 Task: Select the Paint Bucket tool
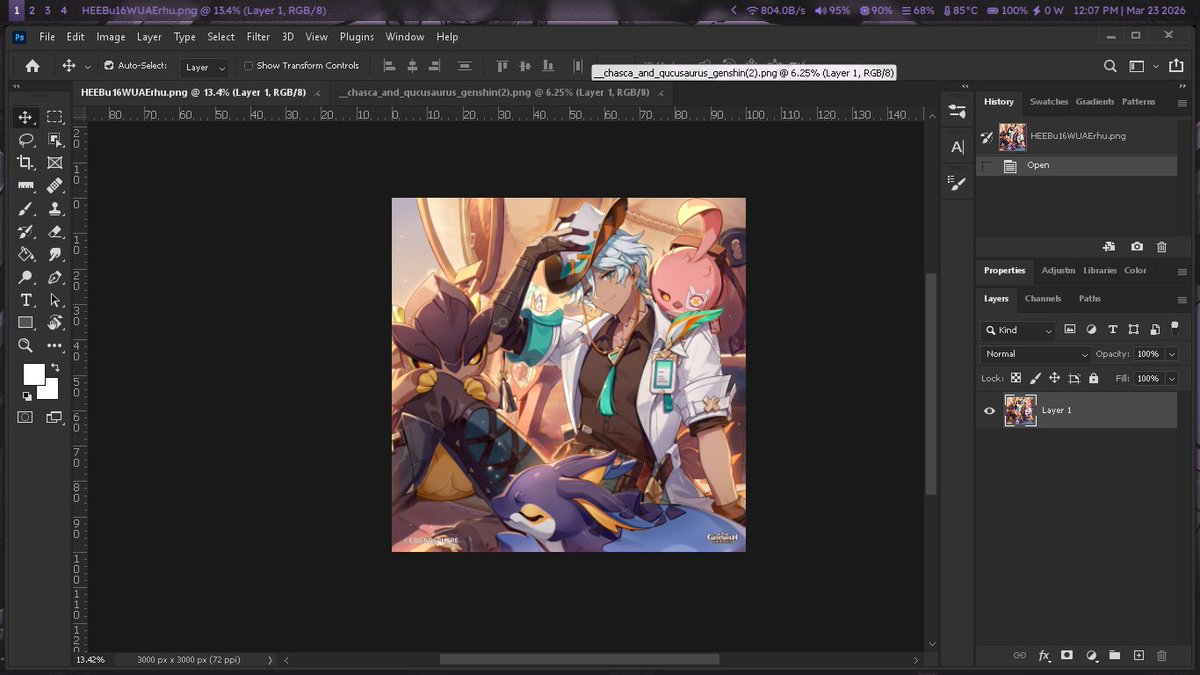(x=26, y=254)
